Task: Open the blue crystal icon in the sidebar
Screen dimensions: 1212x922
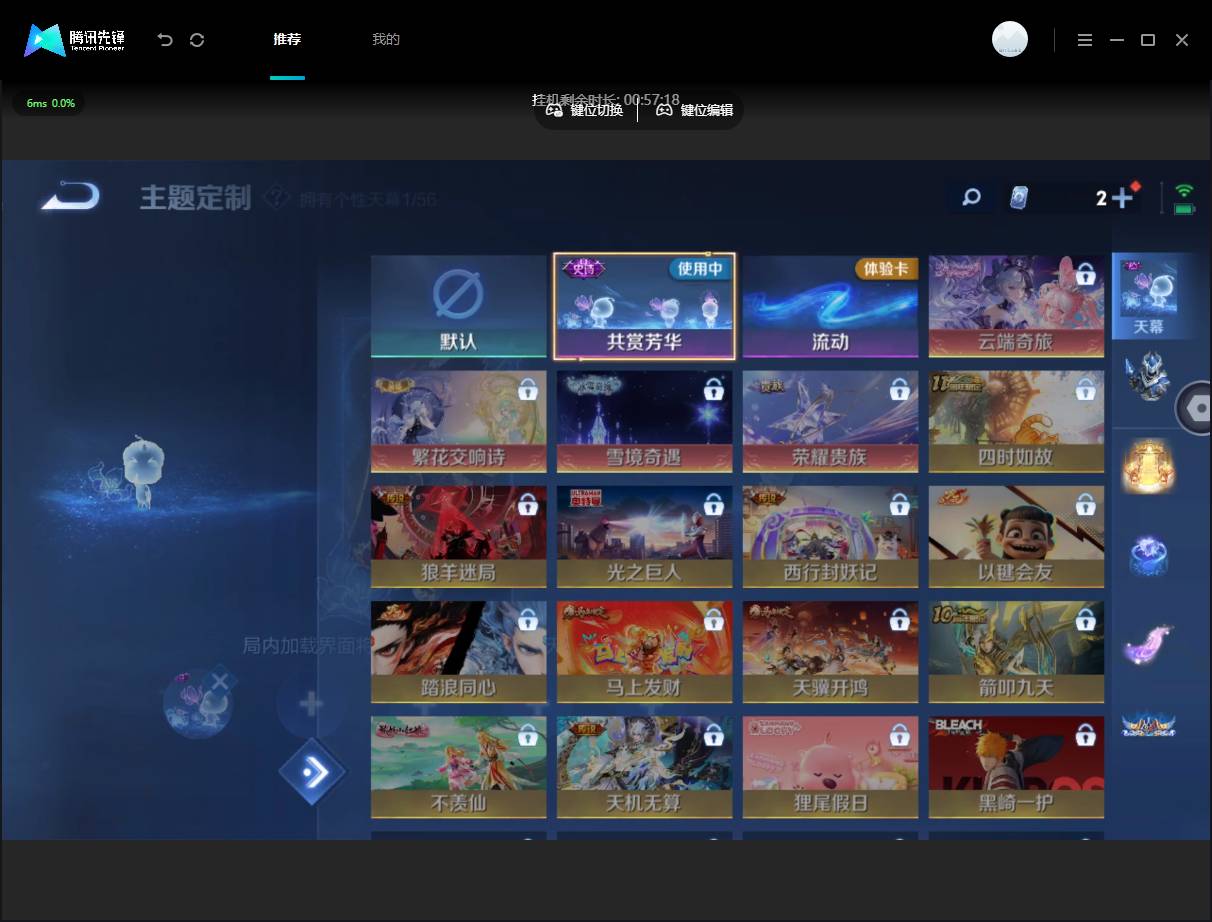Action: tap(1148, 554)
